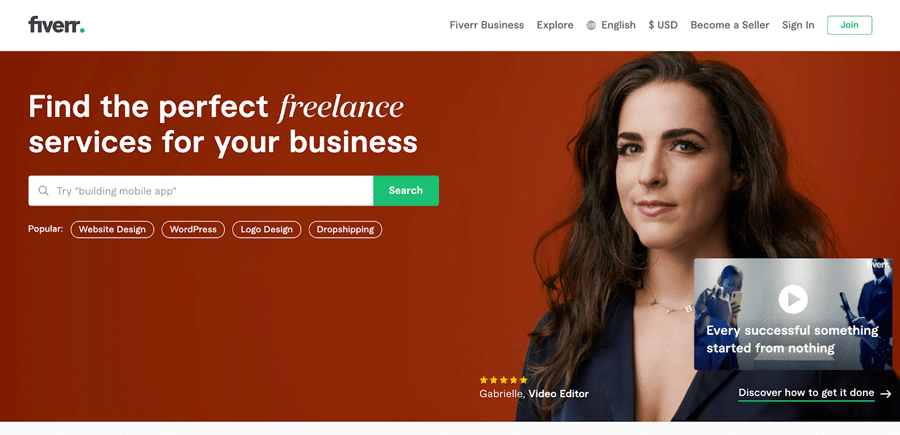Open the Fiverr Business menu item
900x435 pixels.
[x=487, y=25]
